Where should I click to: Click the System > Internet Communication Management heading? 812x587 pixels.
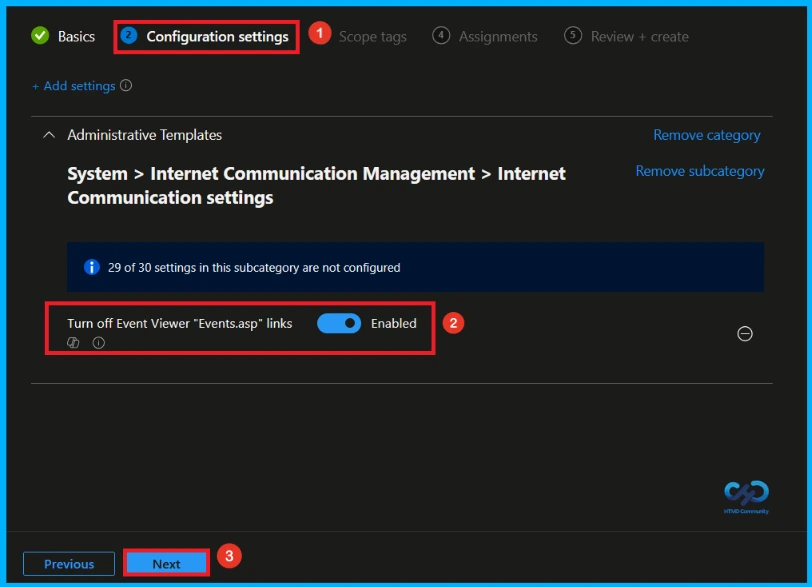tap(316, 185)
